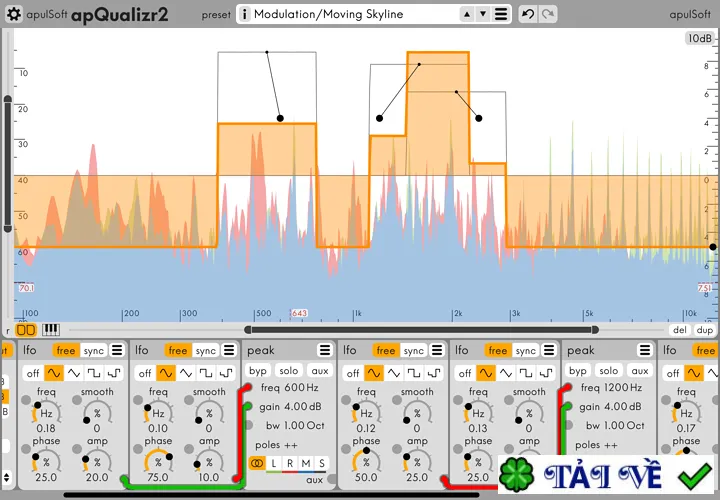Screen dimensions: 720x500
Task: Turn off the second lfo
Action: [145, 373]
